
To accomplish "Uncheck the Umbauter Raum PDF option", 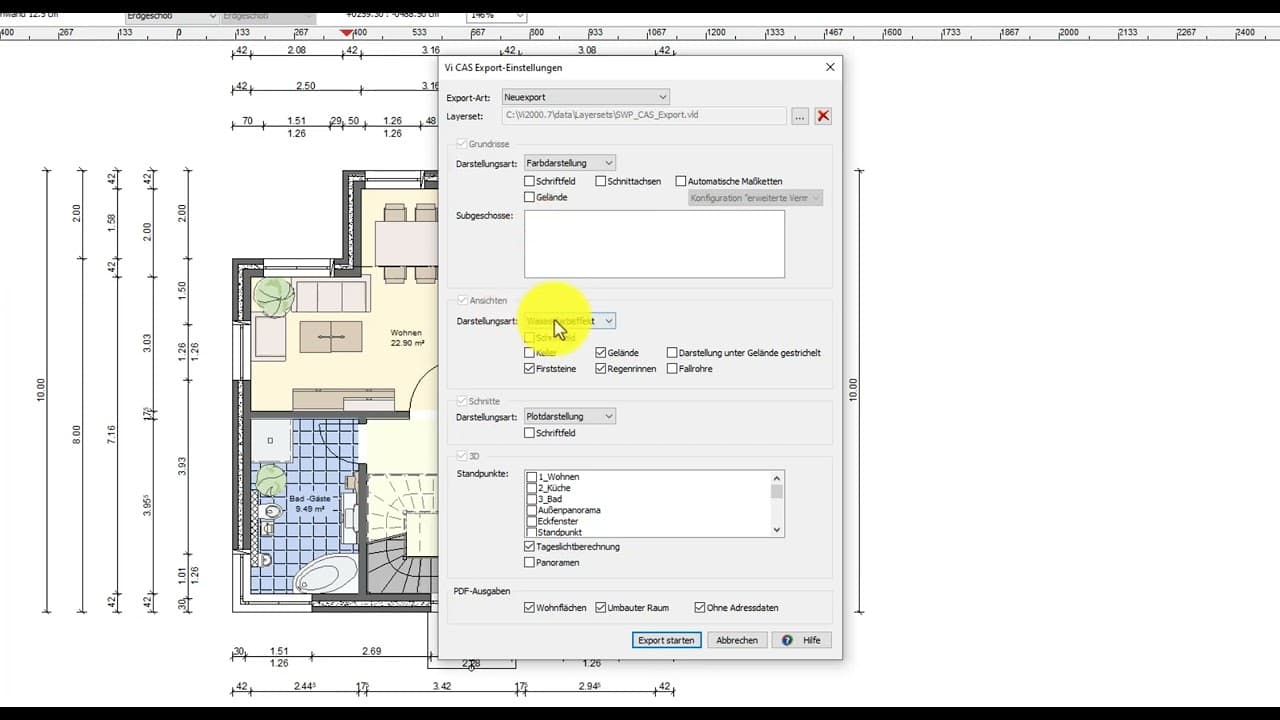I will point(601,608).
